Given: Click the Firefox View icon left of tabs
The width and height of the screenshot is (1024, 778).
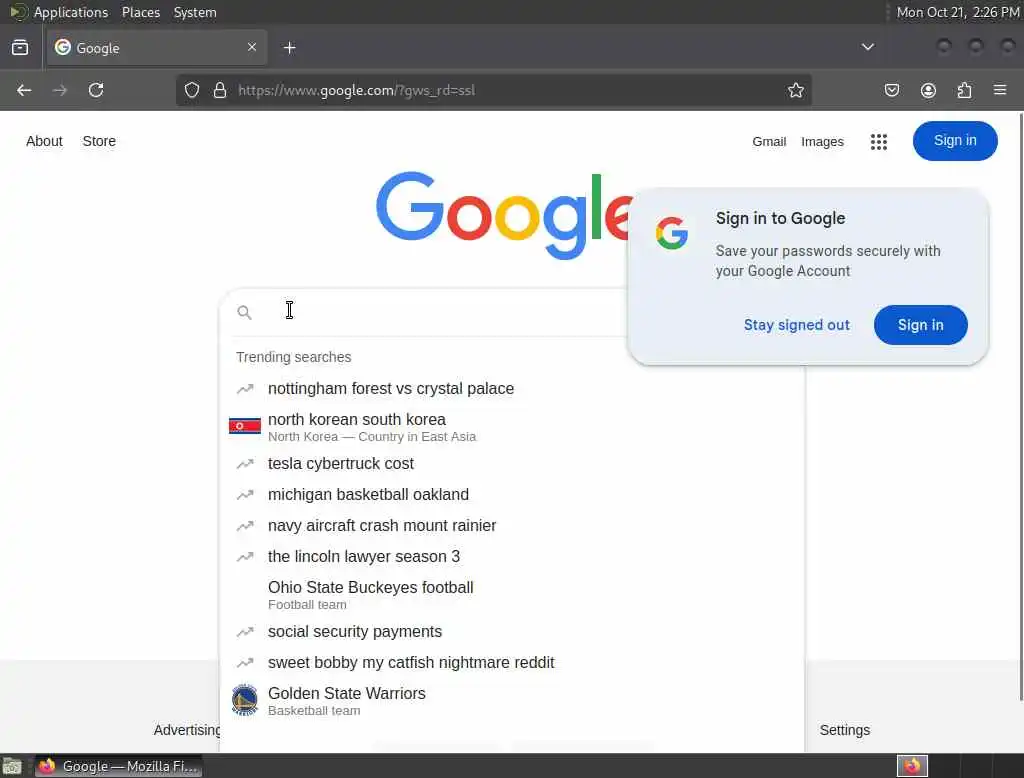Looking at the screenshot, I should (x=20, y=47).
